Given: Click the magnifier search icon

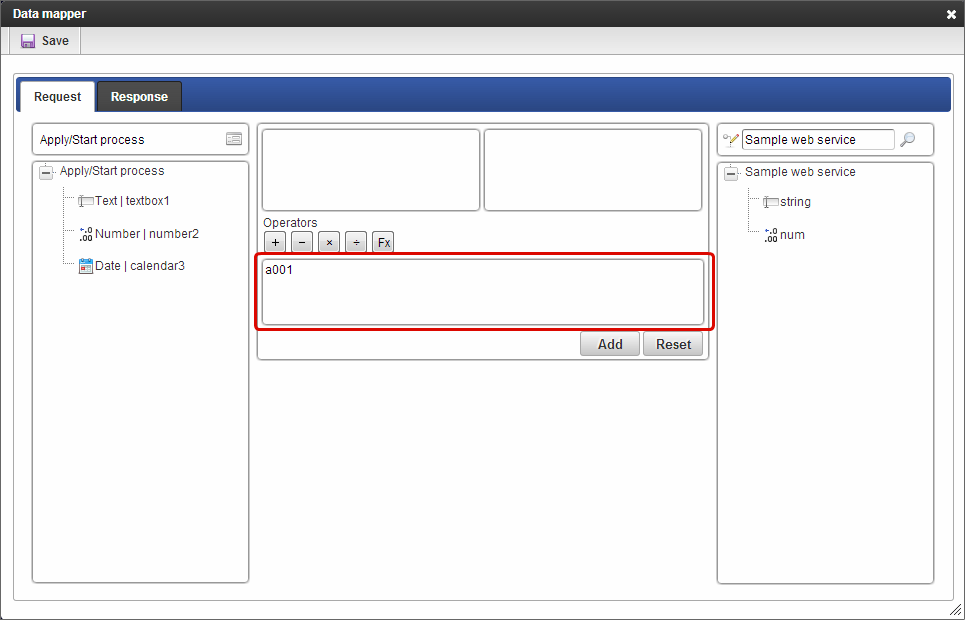Looking at the screenshot, I should click(x=907, y=140).
